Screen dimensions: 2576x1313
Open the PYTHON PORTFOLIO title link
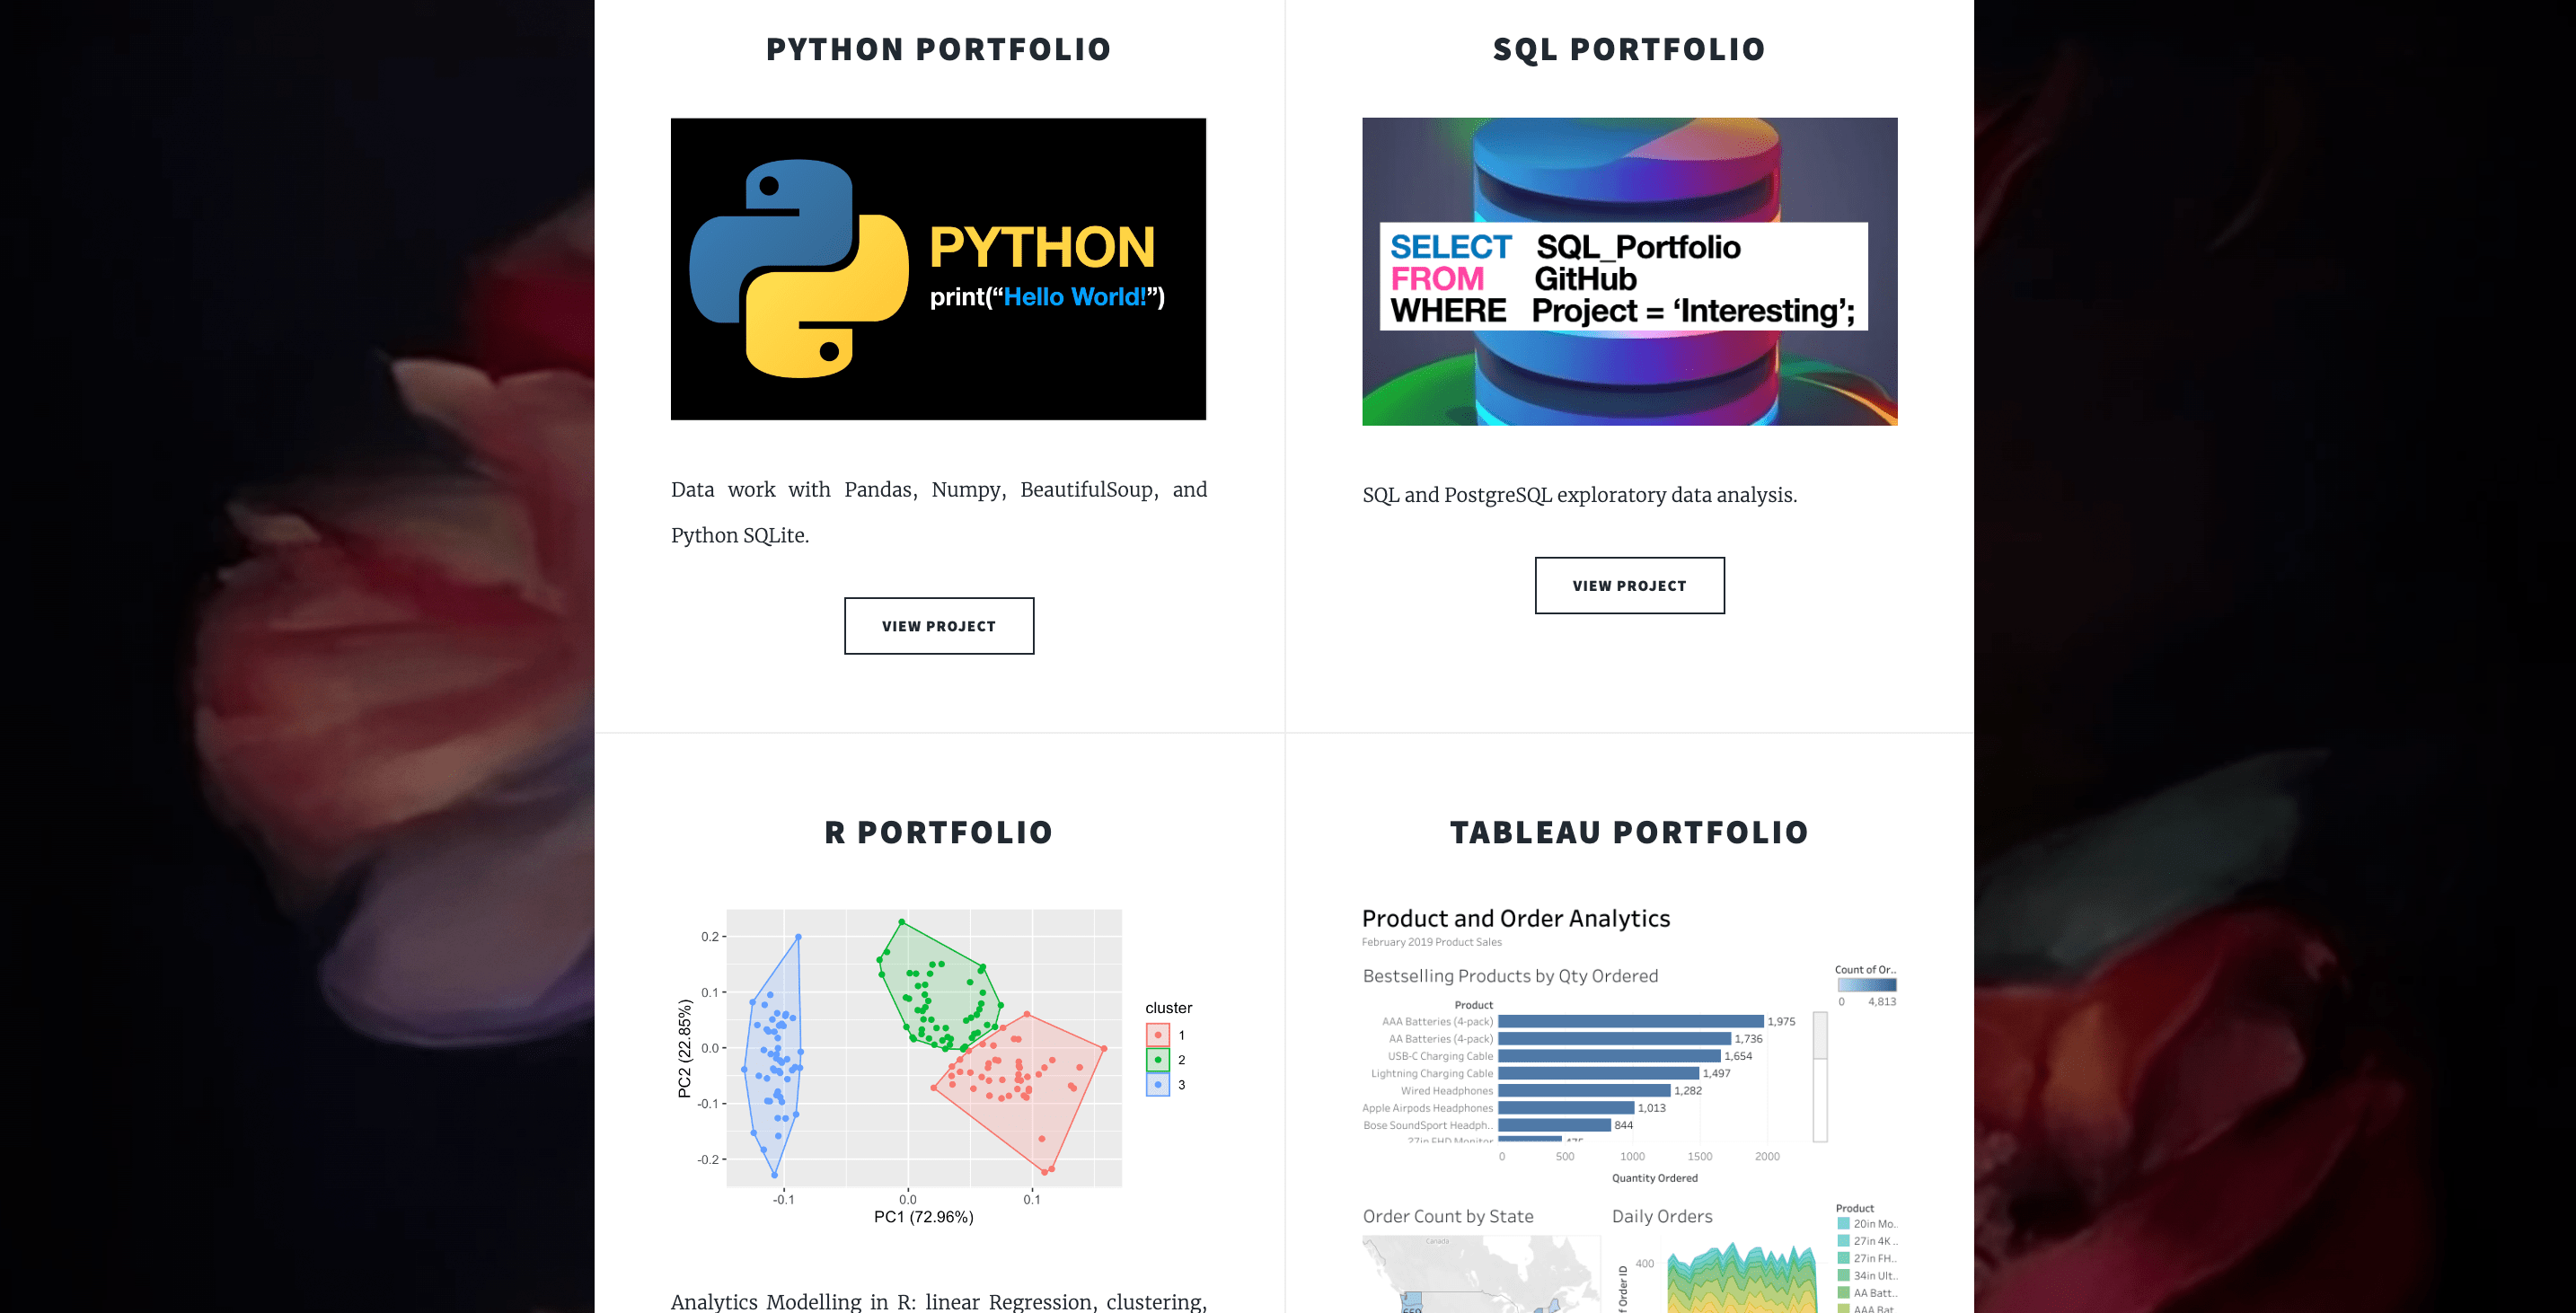[938, 49]
